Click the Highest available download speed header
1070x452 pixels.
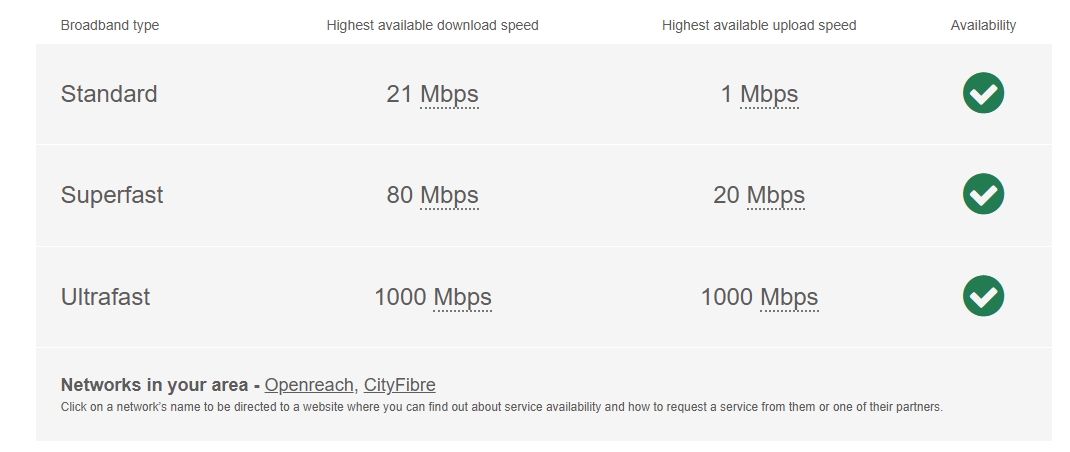click(432, 26)
